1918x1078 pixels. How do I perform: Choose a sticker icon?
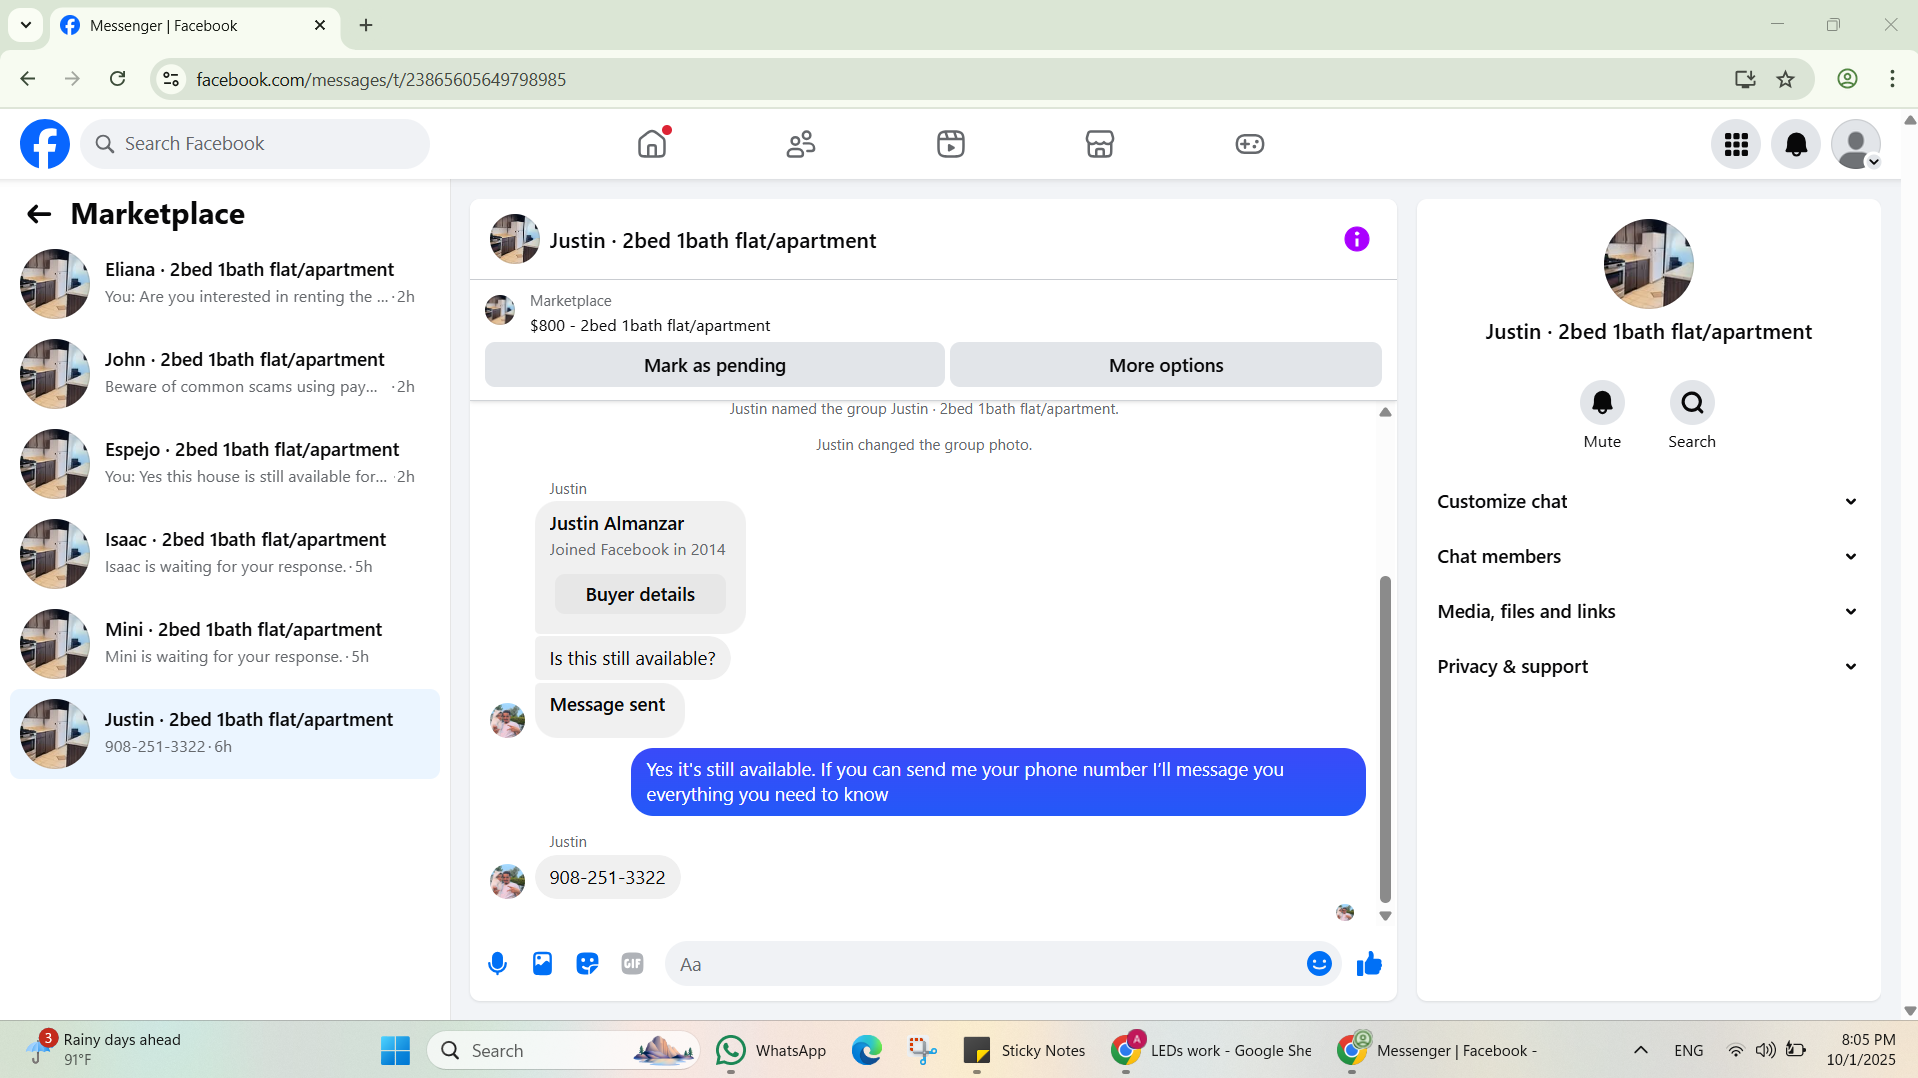(587, 963)
